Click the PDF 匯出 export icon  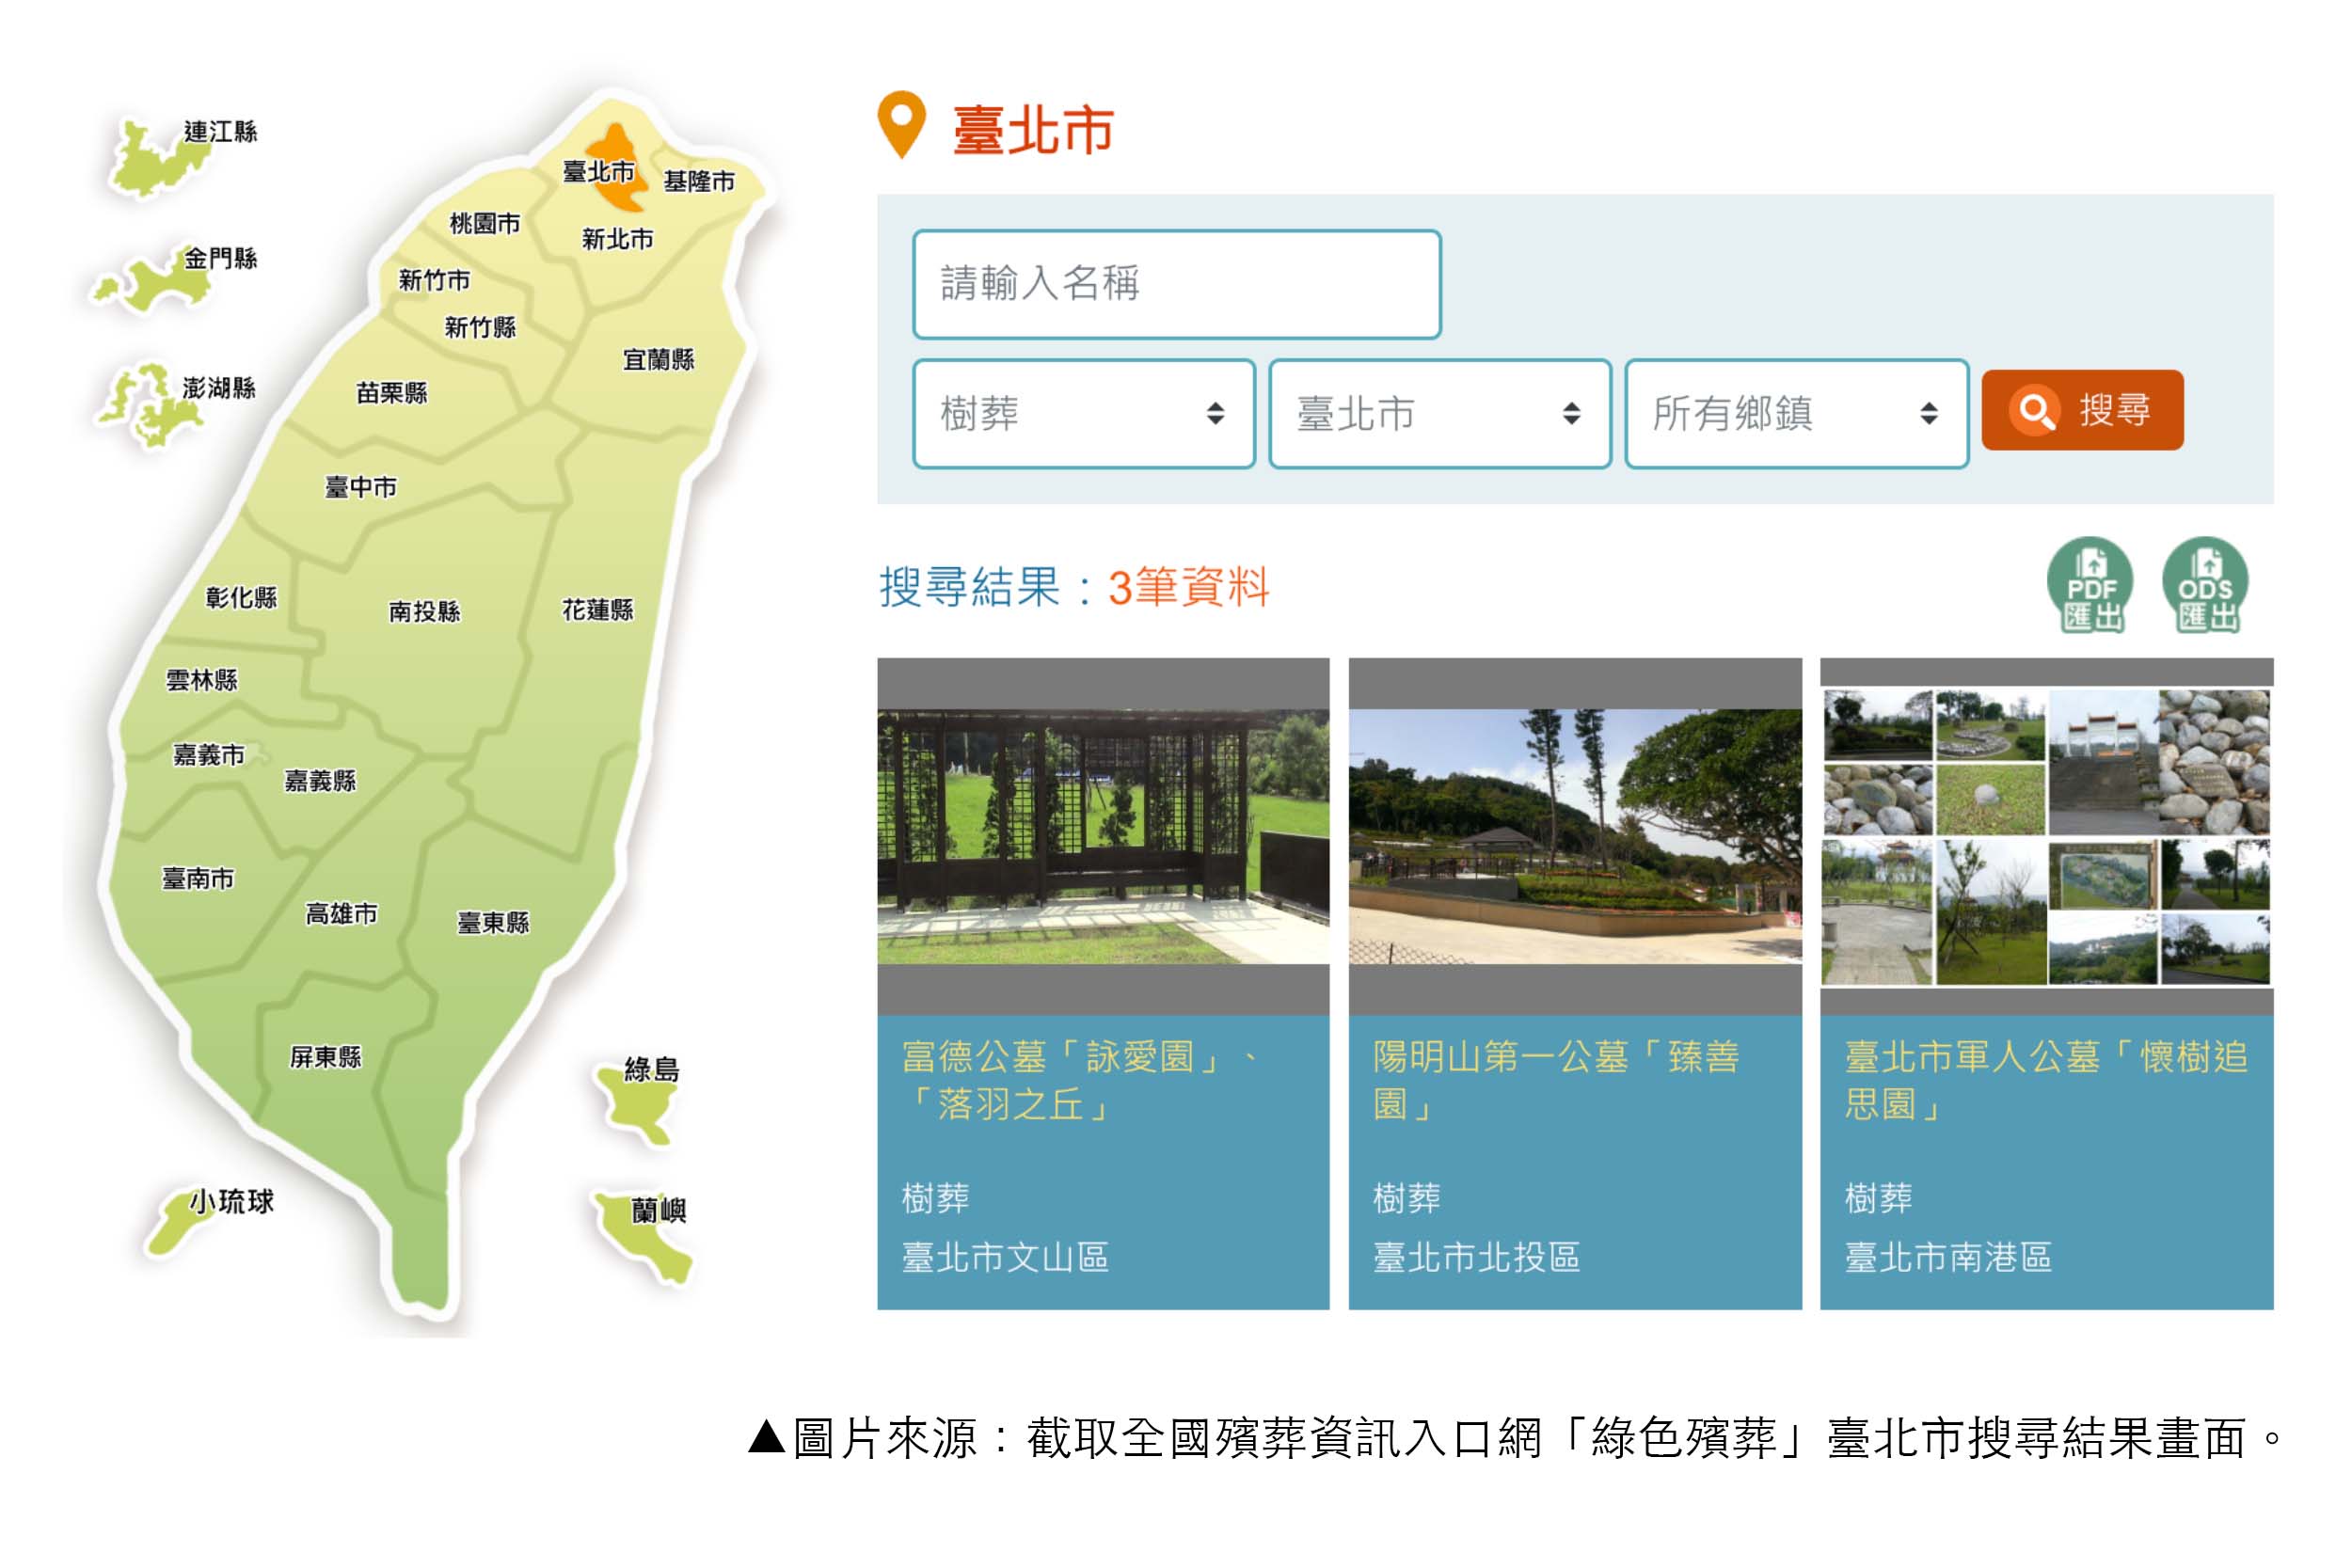point(2090,586)
